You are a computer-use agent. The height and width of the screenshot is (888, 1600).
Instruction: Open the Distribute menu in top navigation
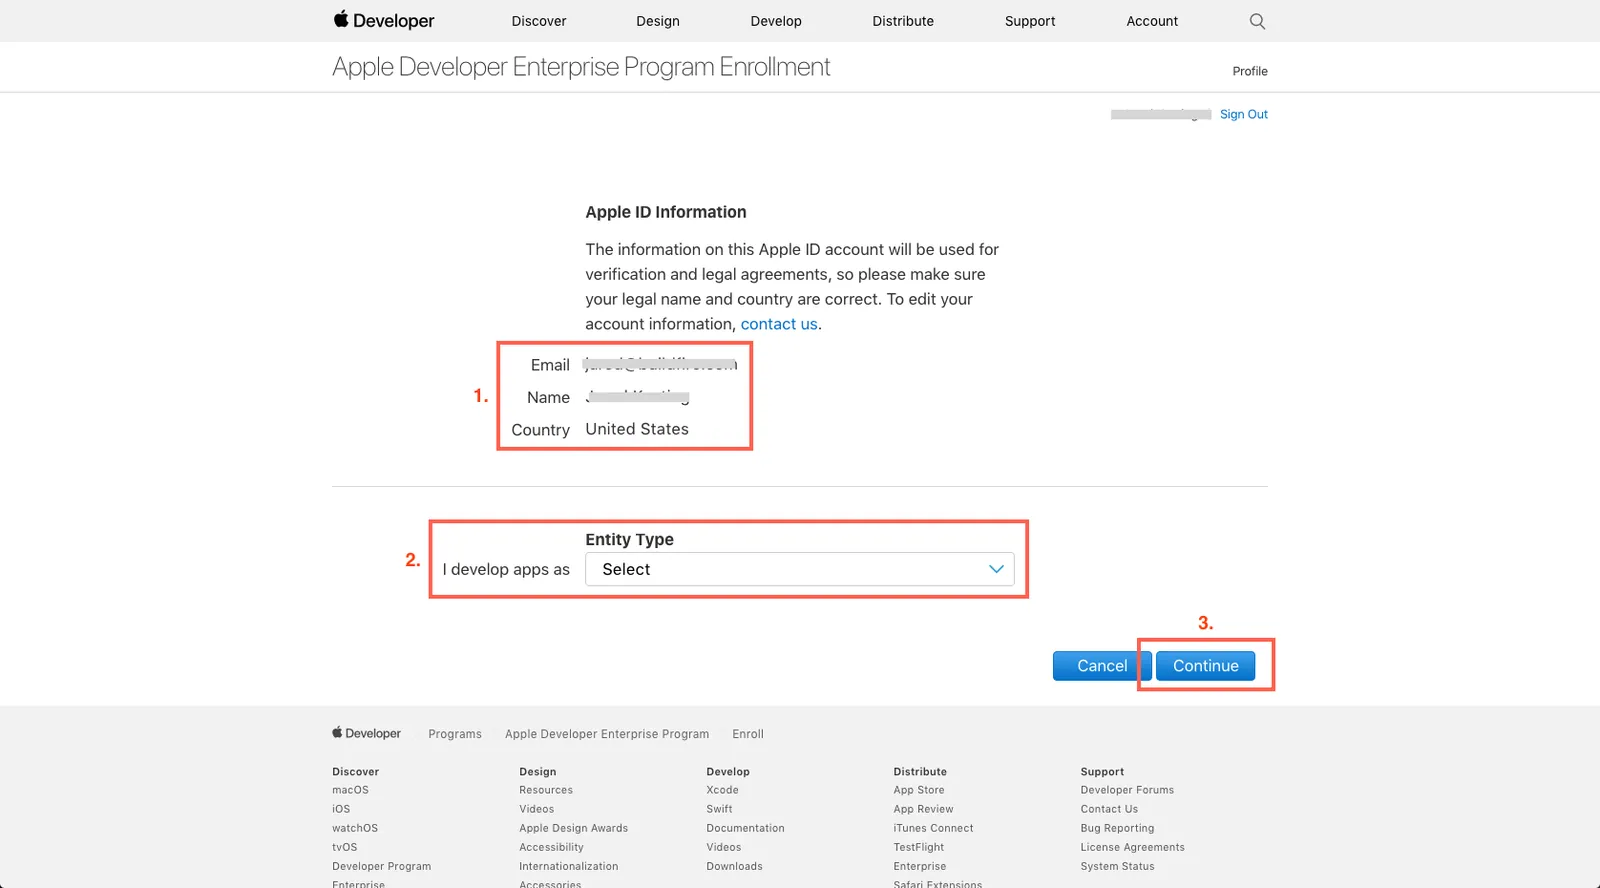(903, 21)
